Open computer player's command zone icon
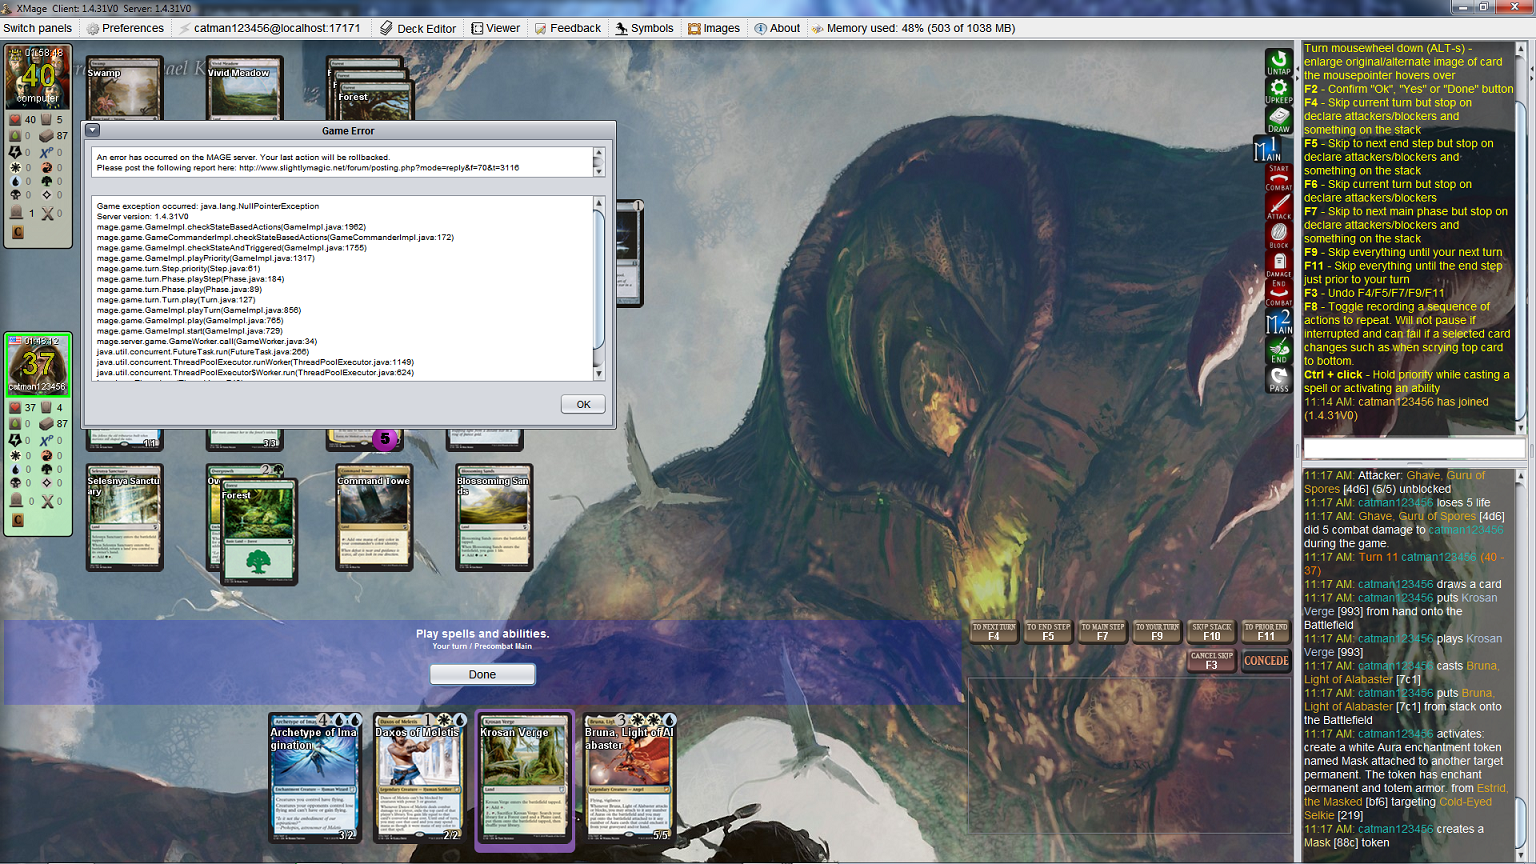This screenshot has height=864, width=1536. 18,232
